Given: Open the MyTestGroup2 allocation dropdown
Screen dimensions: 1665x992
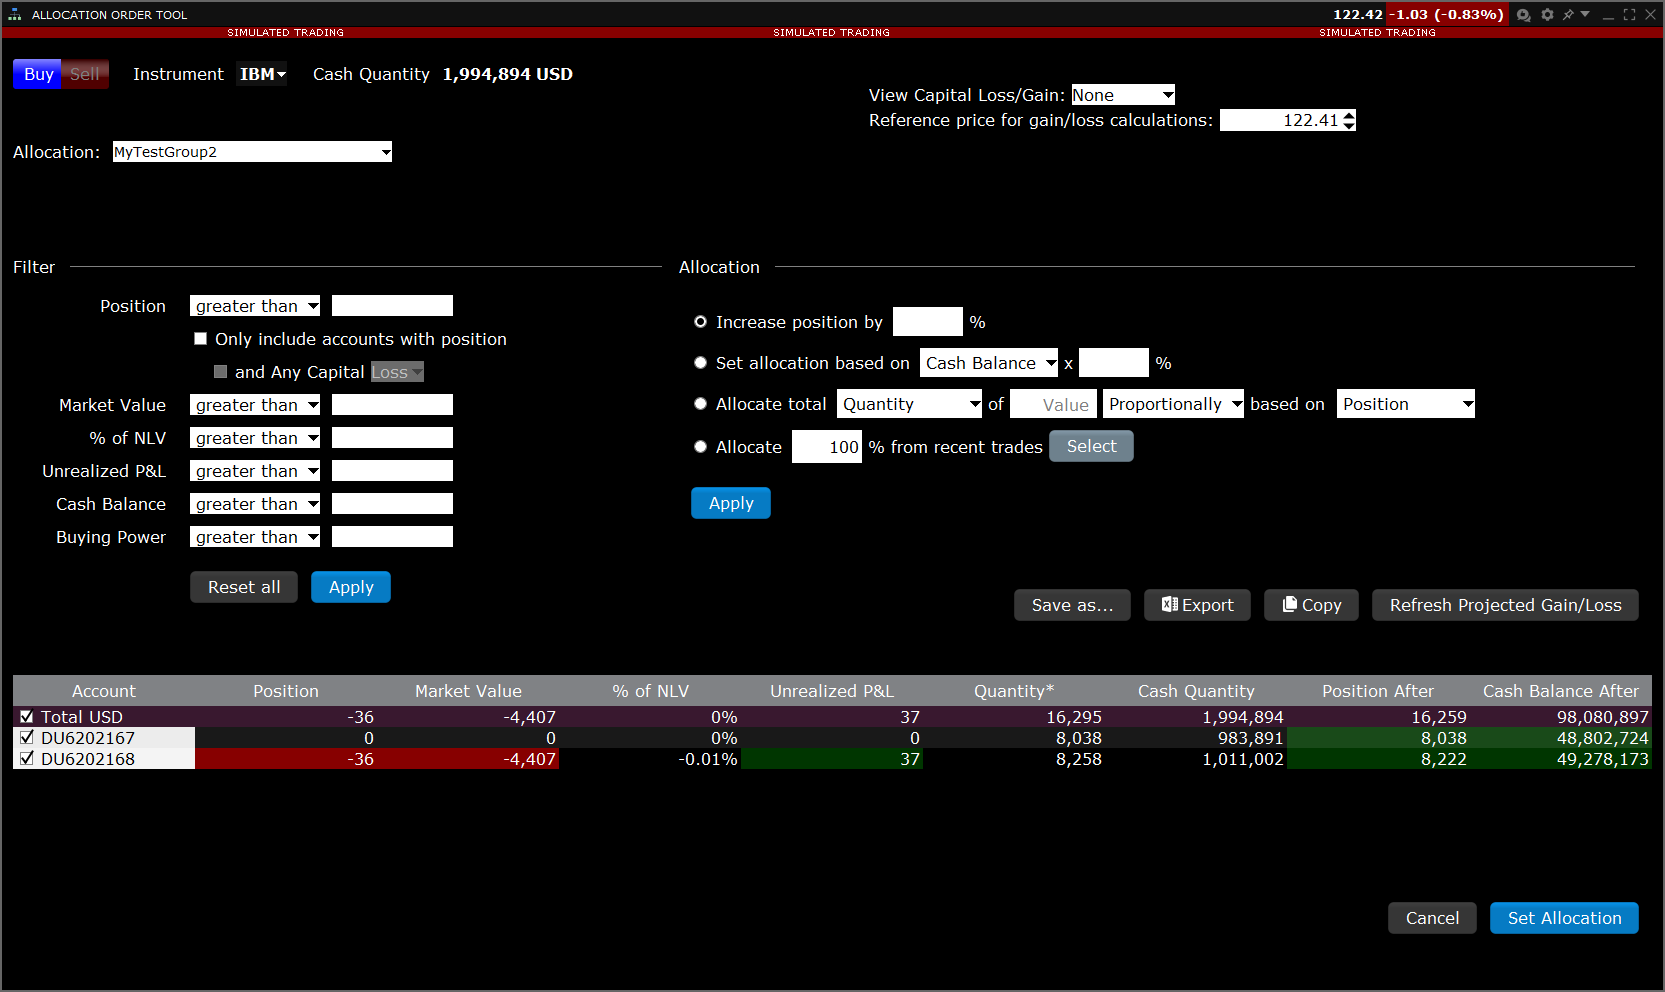Looking at the screenshot, I should click(252, 152).
